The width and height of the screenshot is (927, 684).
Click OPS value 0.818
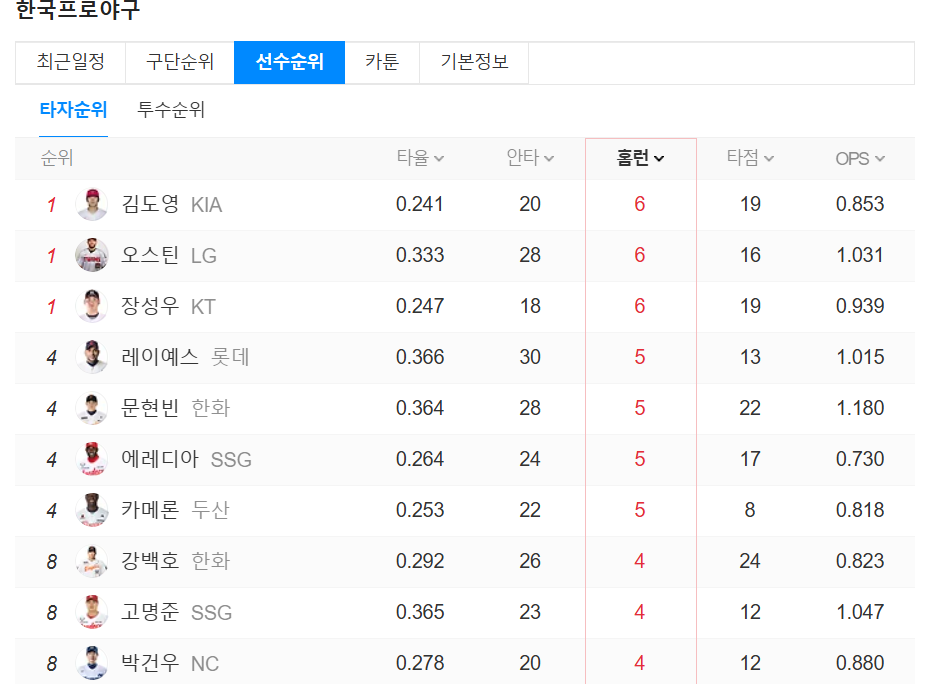(860, 510)
